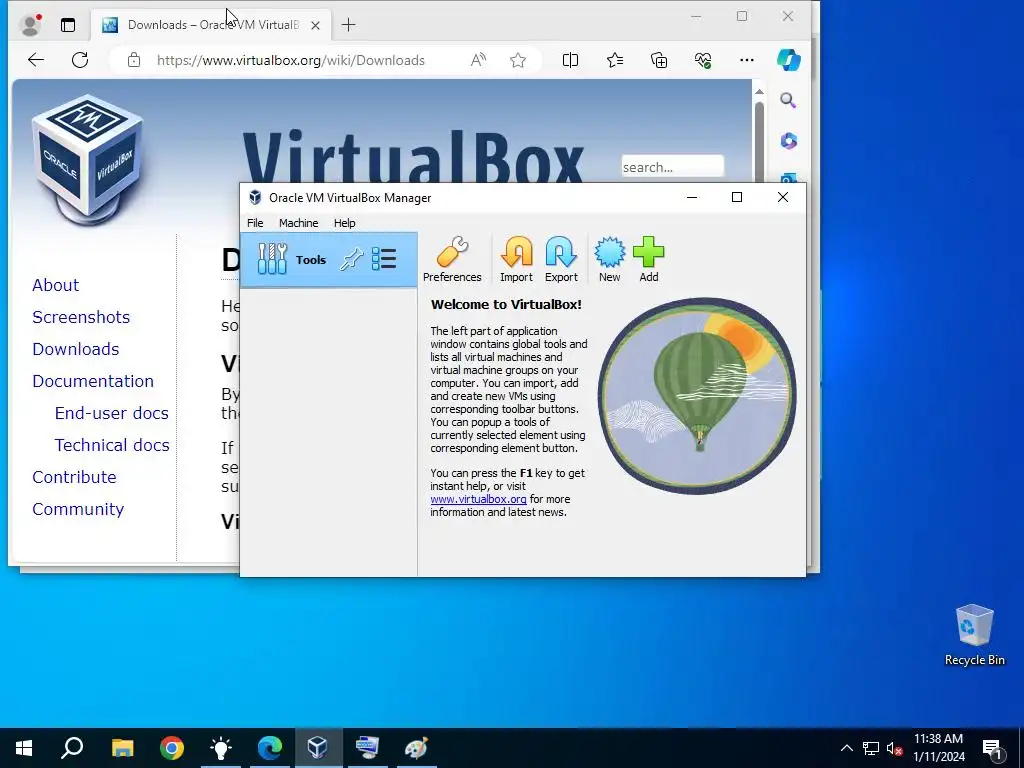Select the Downloads – Oracle VM VirtualBox tab
The height and width of the screenshot is (768, 1024).
[x=211, y=25]
